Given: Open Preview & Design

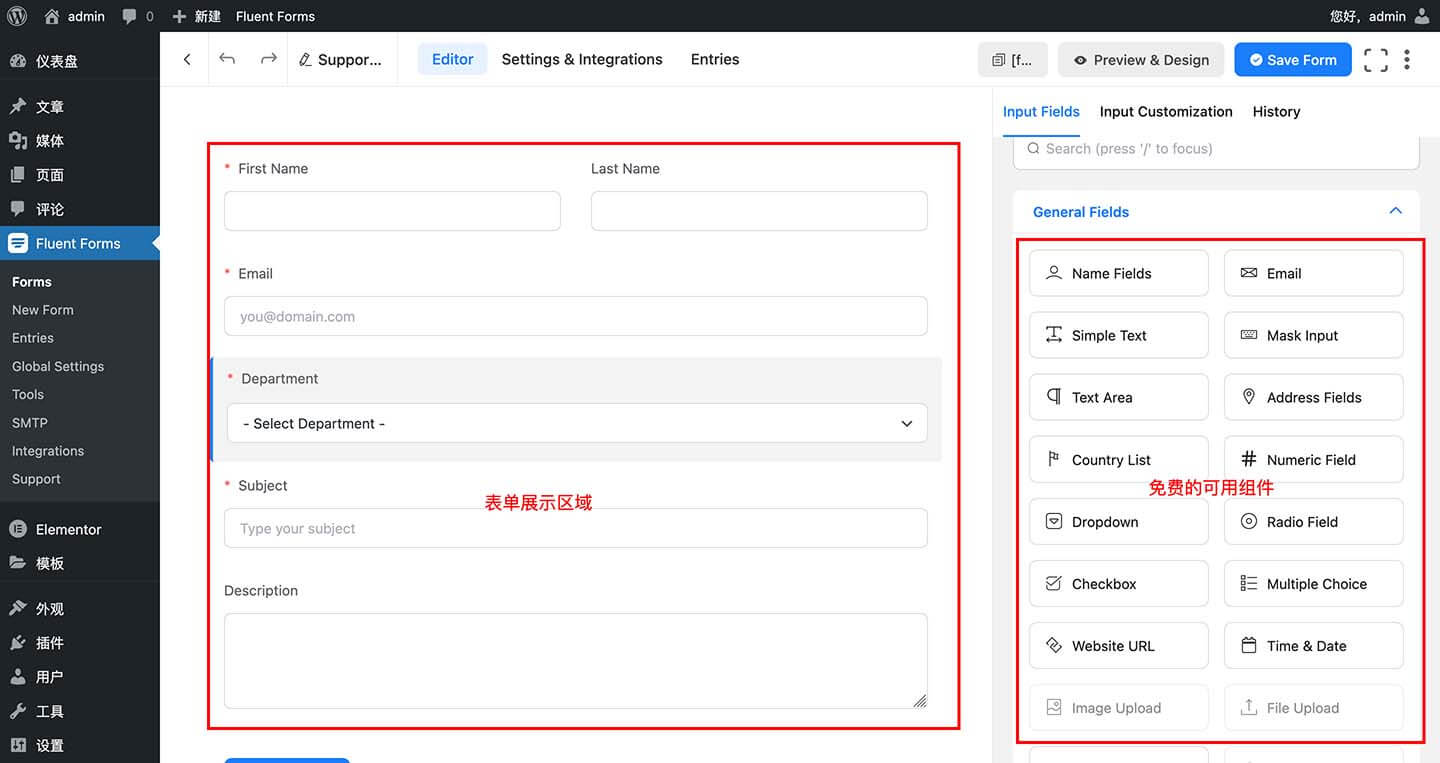Looking at the screenshot, I should [x=1141, y=60].
